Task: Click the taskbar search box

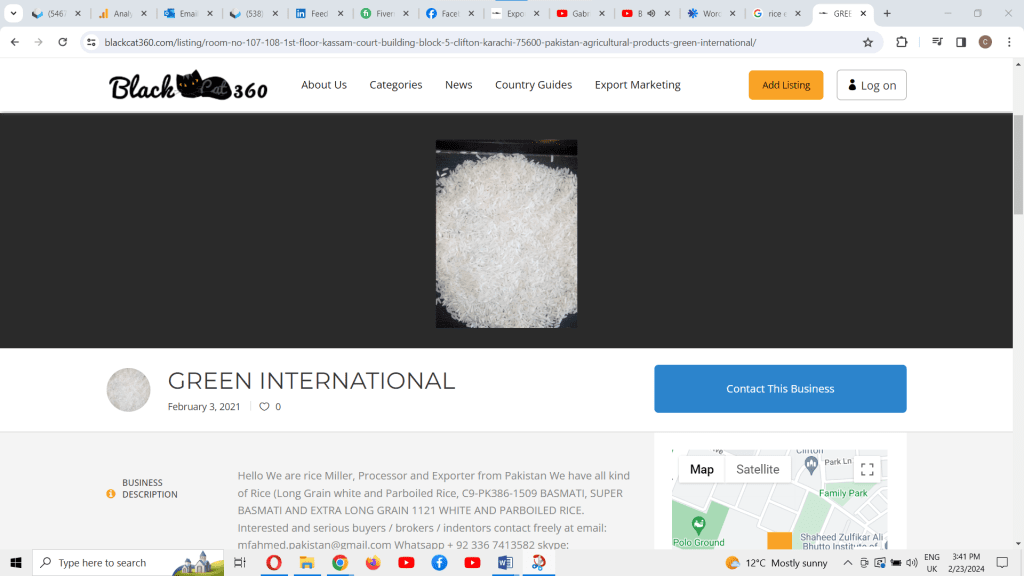Action: tap(128, 562)
